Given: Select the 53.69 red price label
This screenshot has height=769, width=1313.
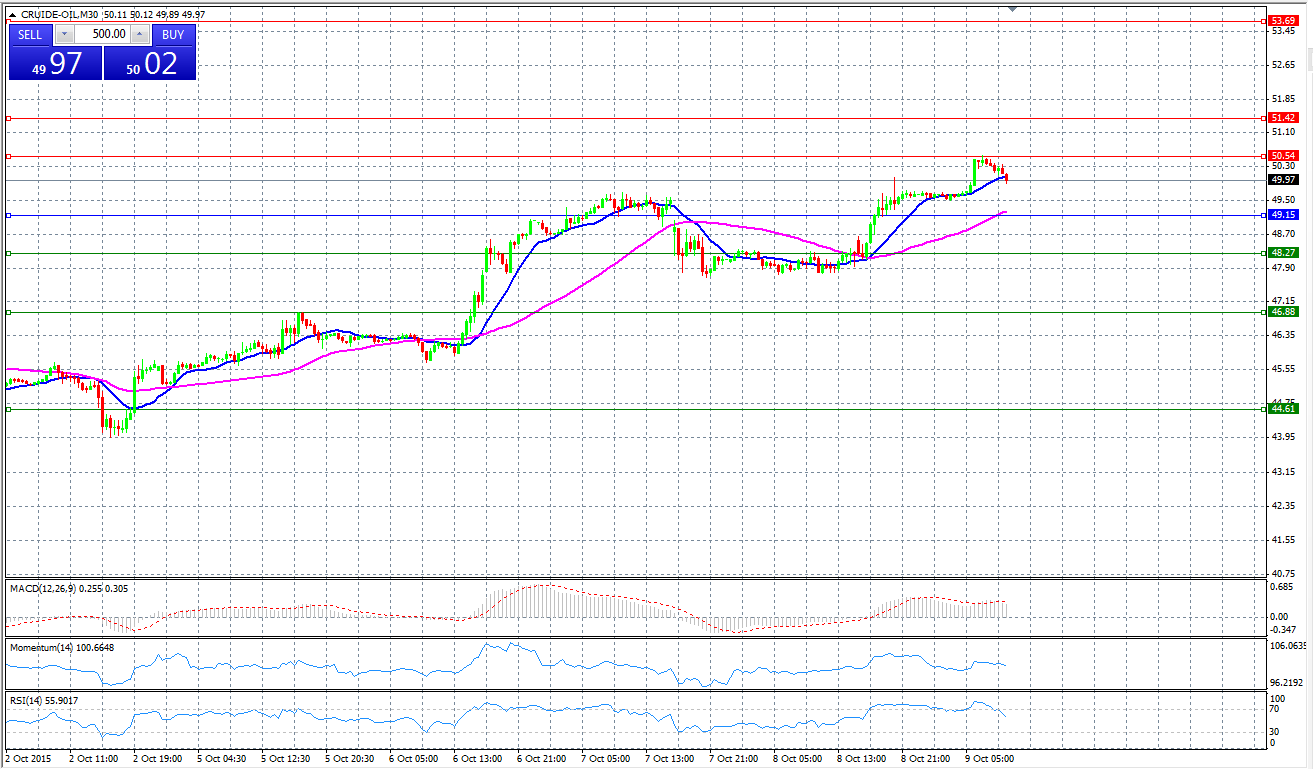Looking at the screenshot, I should (1282, 21).
